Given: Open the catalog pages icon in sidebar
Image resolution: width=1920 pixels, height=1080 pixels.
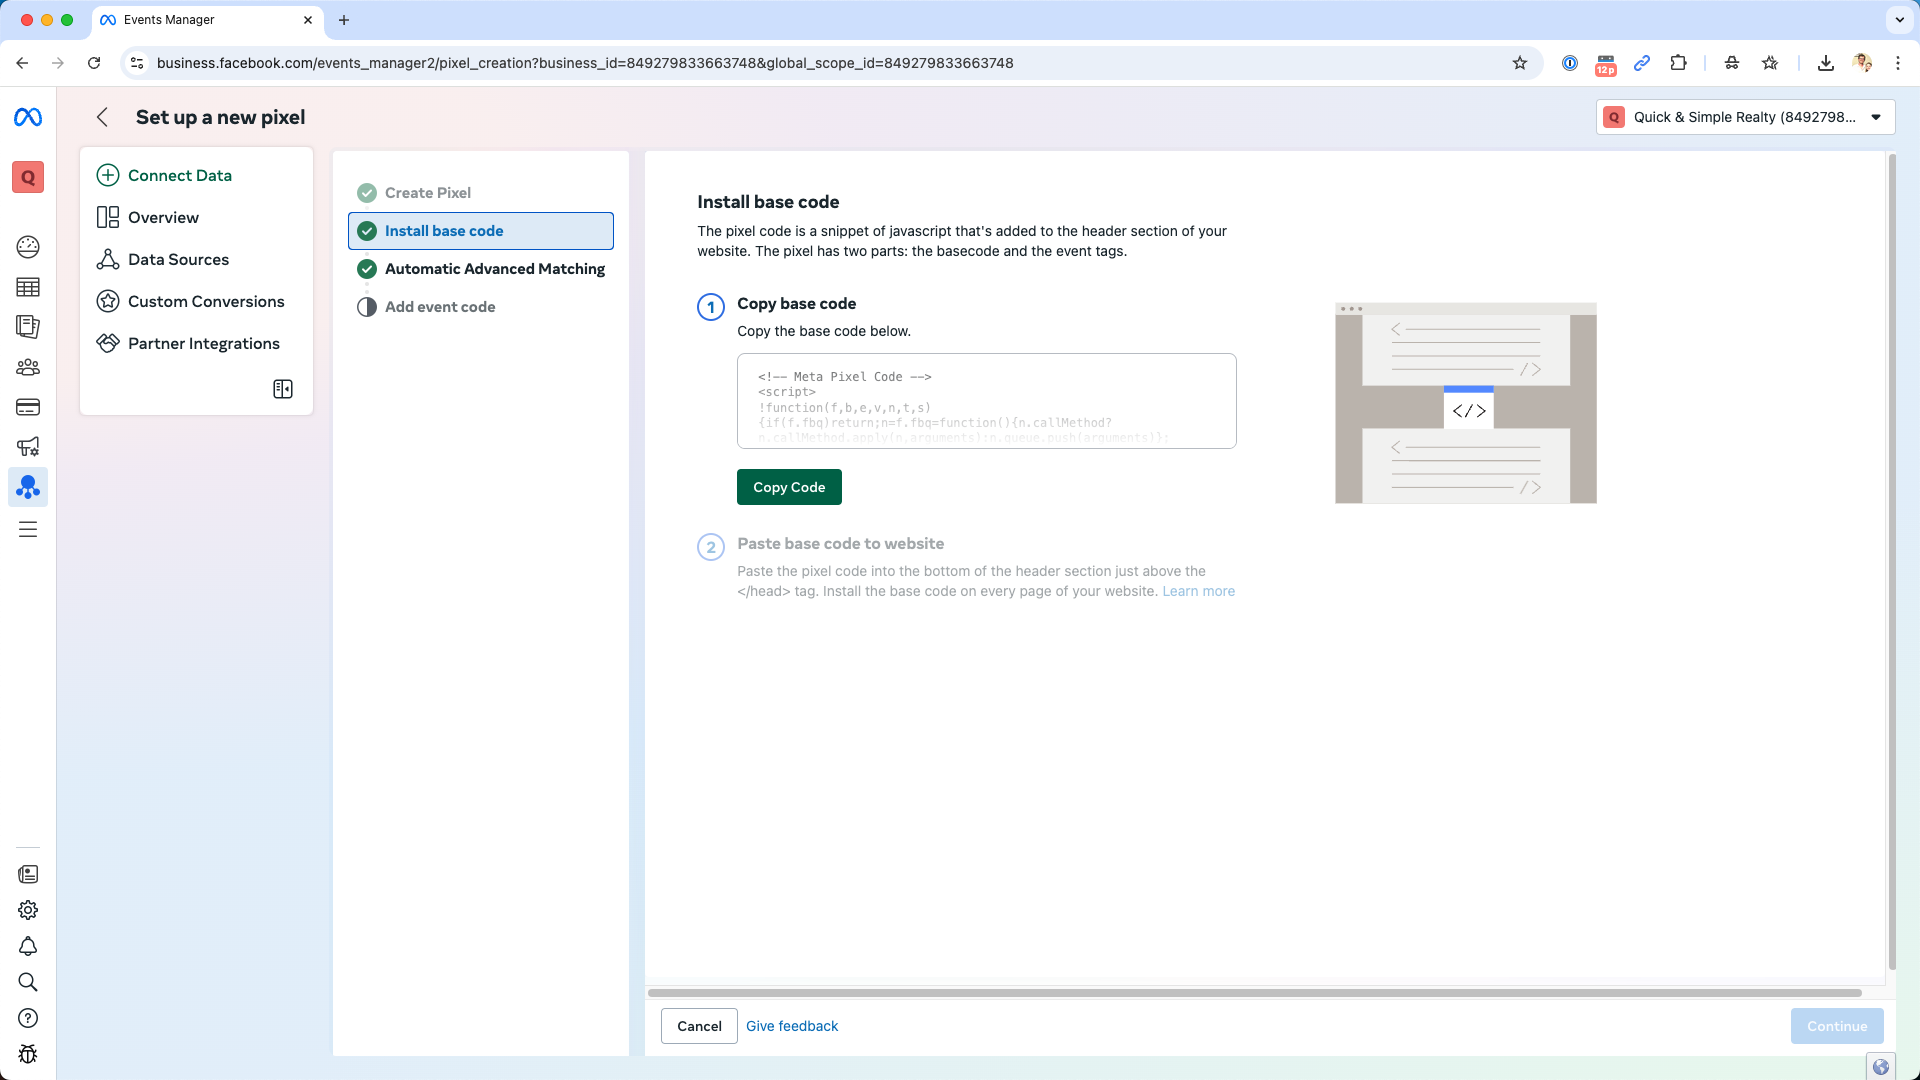Looking at the screenshot, I should 28,327.
